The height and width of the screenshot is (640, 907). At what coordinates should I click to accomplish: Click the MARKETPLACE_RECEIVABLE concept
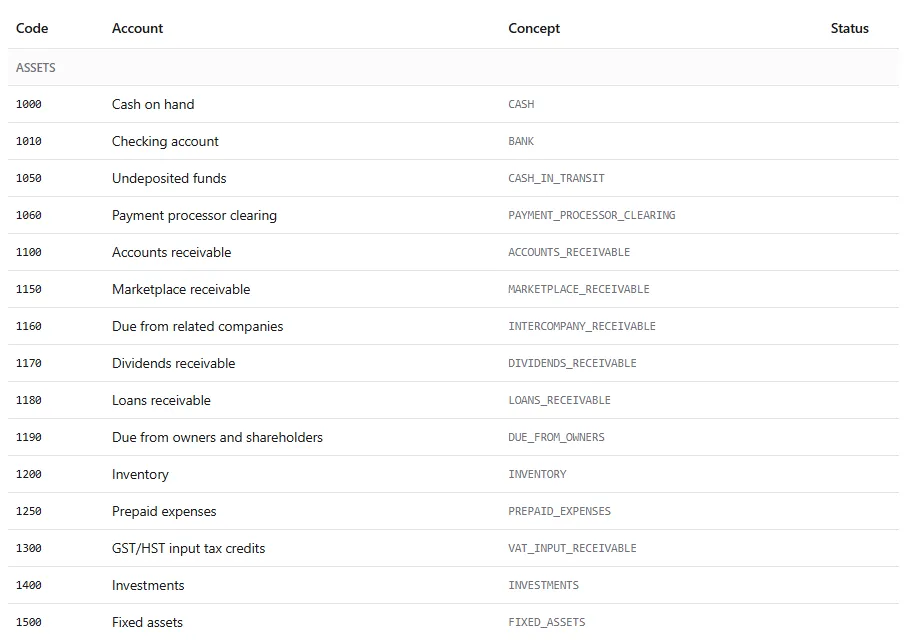(578, 289)
